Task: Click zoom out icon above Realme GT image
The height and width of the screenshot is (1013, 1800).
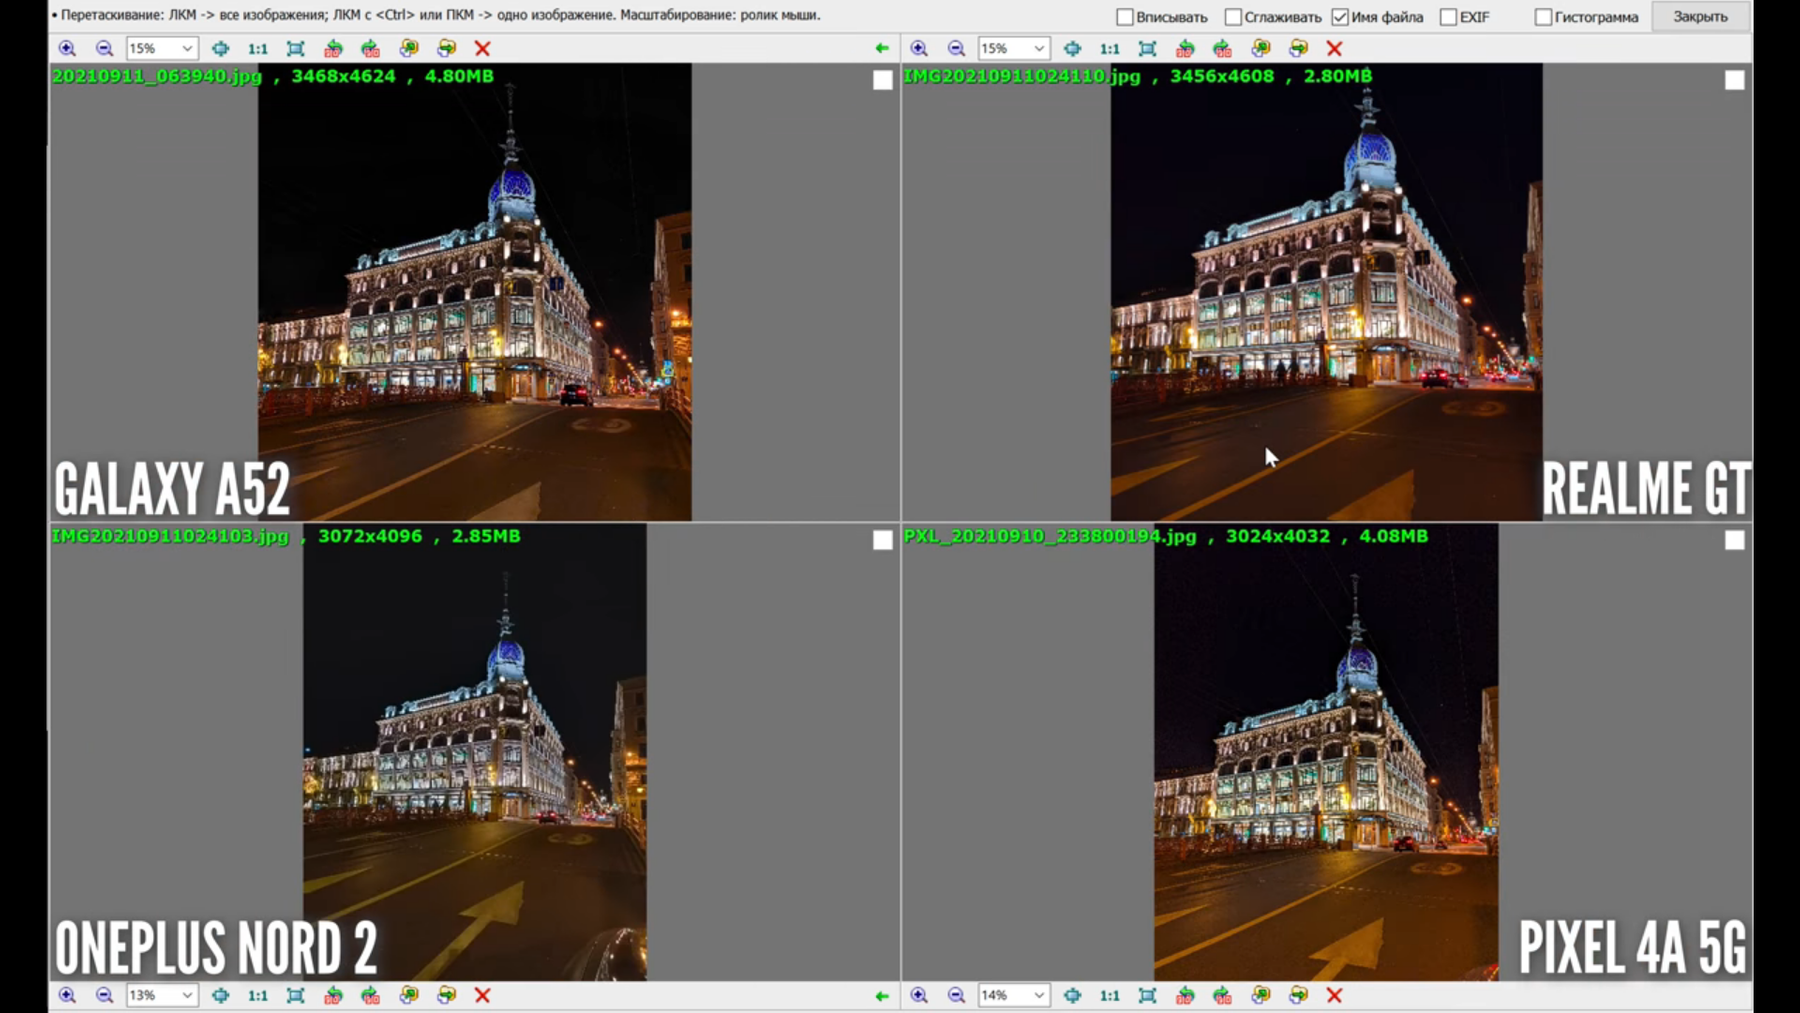Action: [x=956, y=48]
